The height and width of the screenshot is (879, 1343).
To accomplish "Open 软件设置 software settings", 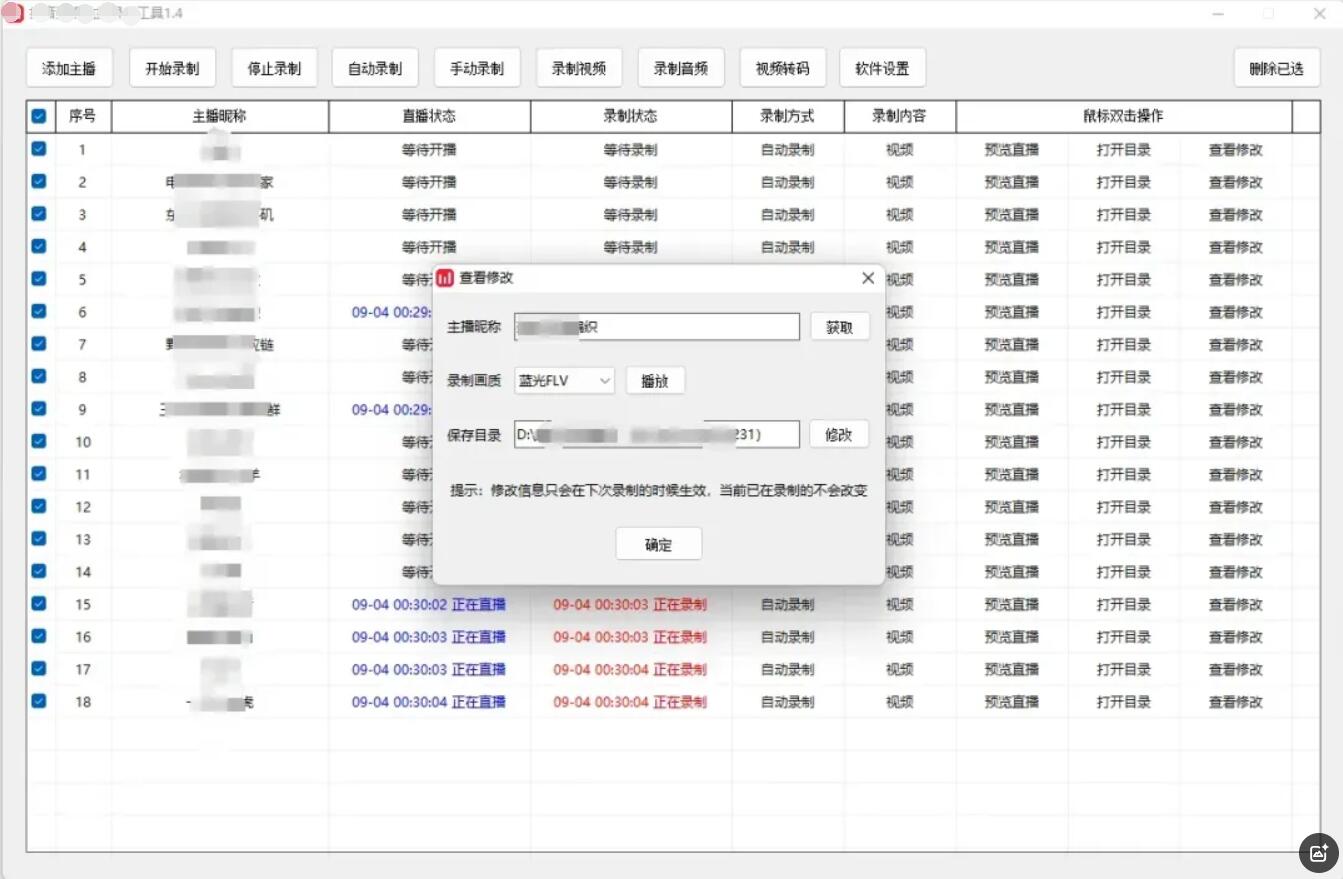I will [883, 67].
